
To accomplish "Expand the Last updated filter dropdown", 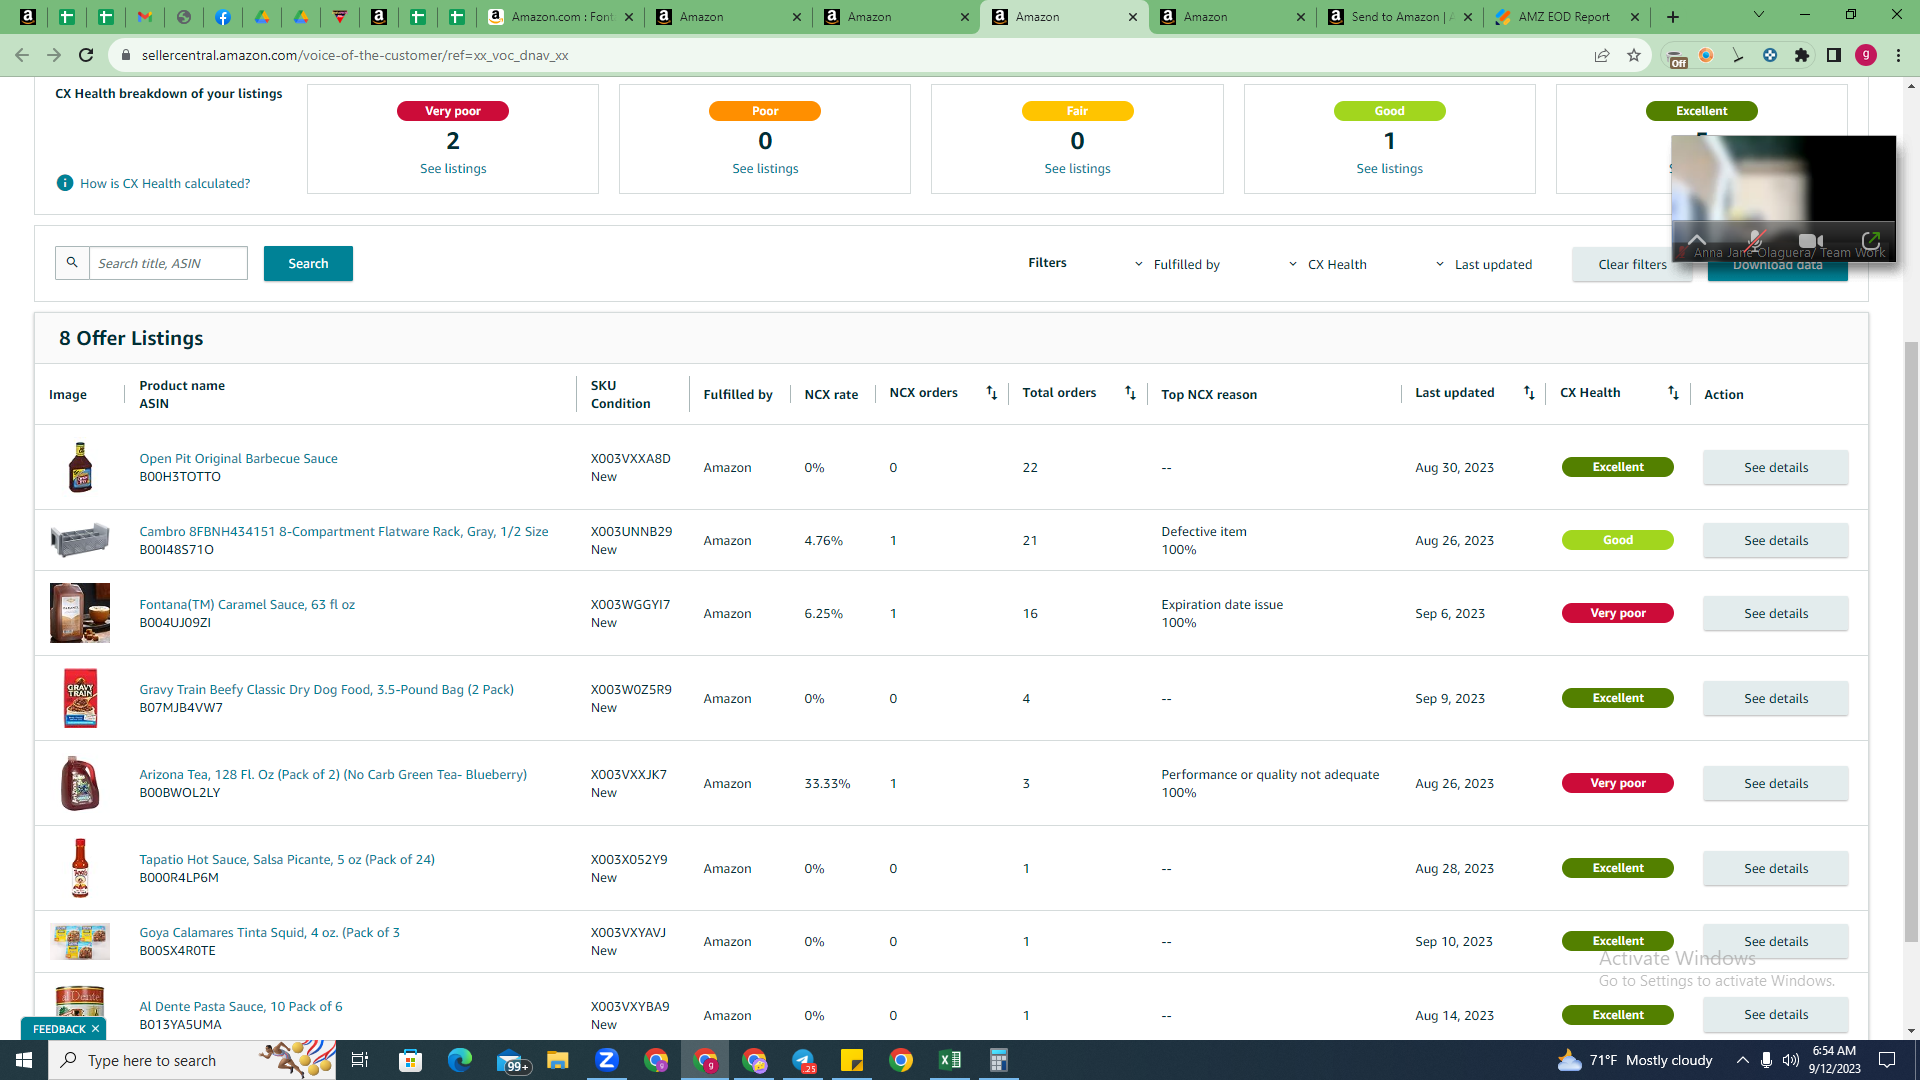I will pyautogui.click(x=1484, y=264).
